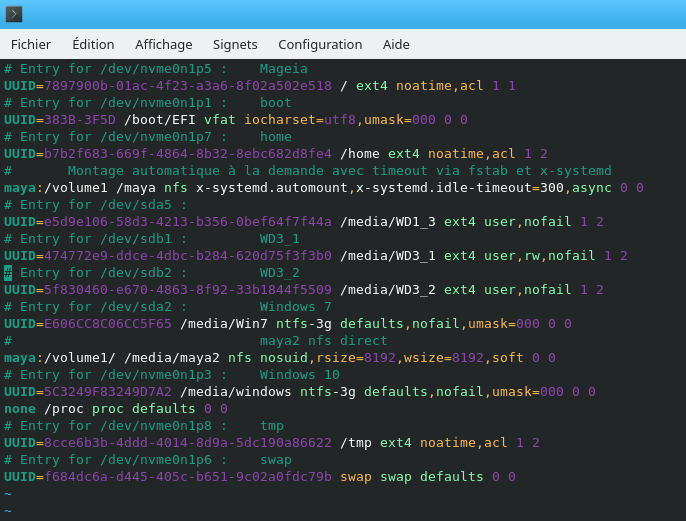Open the Aide menu
This screenshot has width=686, height=521.
pyautogui.click(x=396, y=45)
